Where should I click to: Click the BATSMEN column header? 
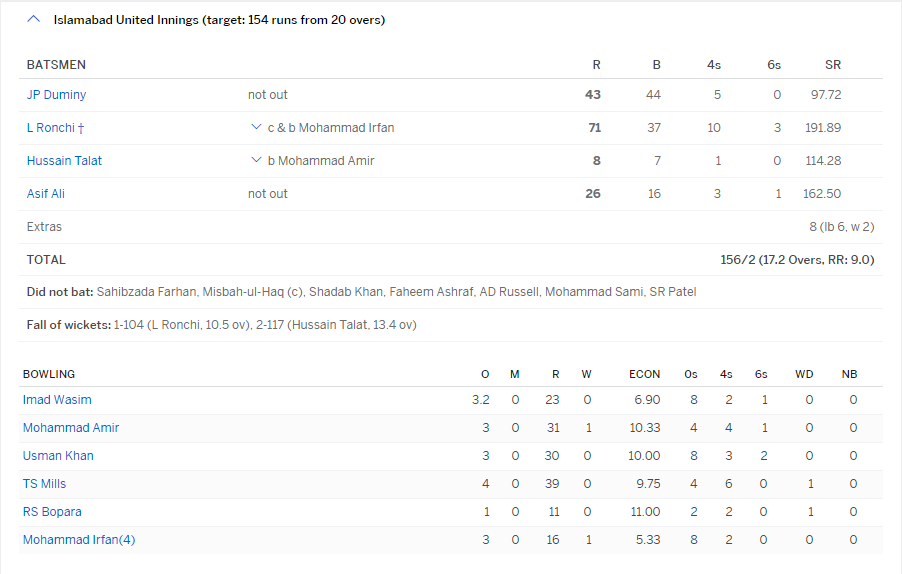[56, 65]
